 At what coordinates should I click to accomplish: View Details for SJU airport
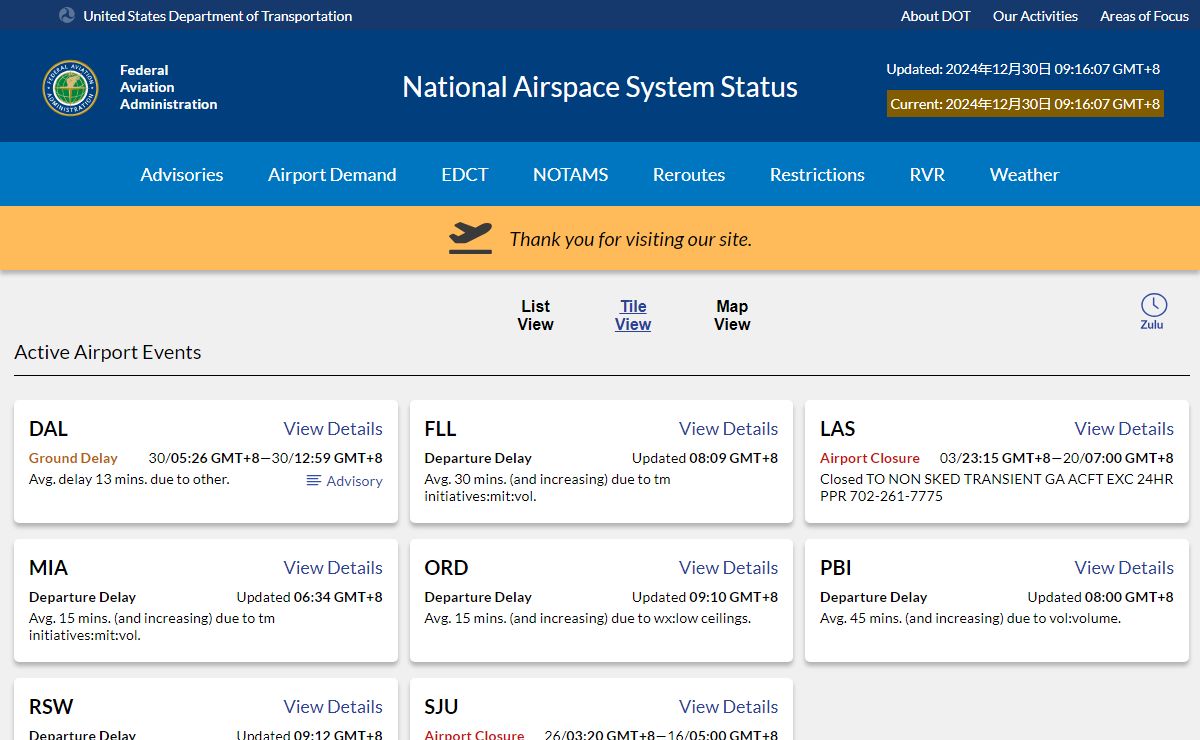pyautogui.click(x=728, y=706)
